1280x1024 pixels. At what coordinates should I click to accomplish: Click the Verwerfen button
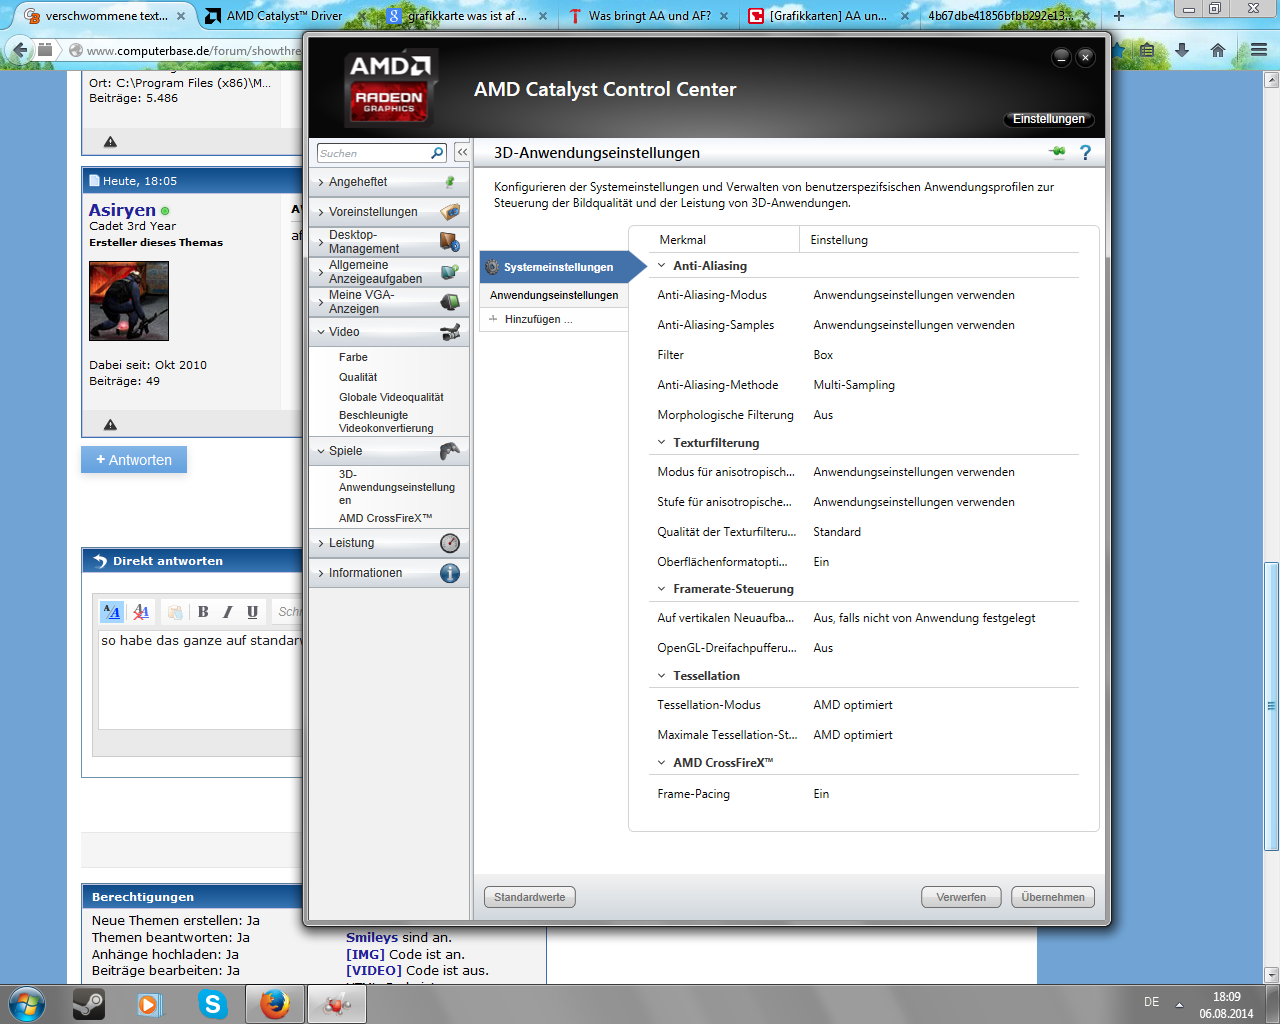[961, 897]
